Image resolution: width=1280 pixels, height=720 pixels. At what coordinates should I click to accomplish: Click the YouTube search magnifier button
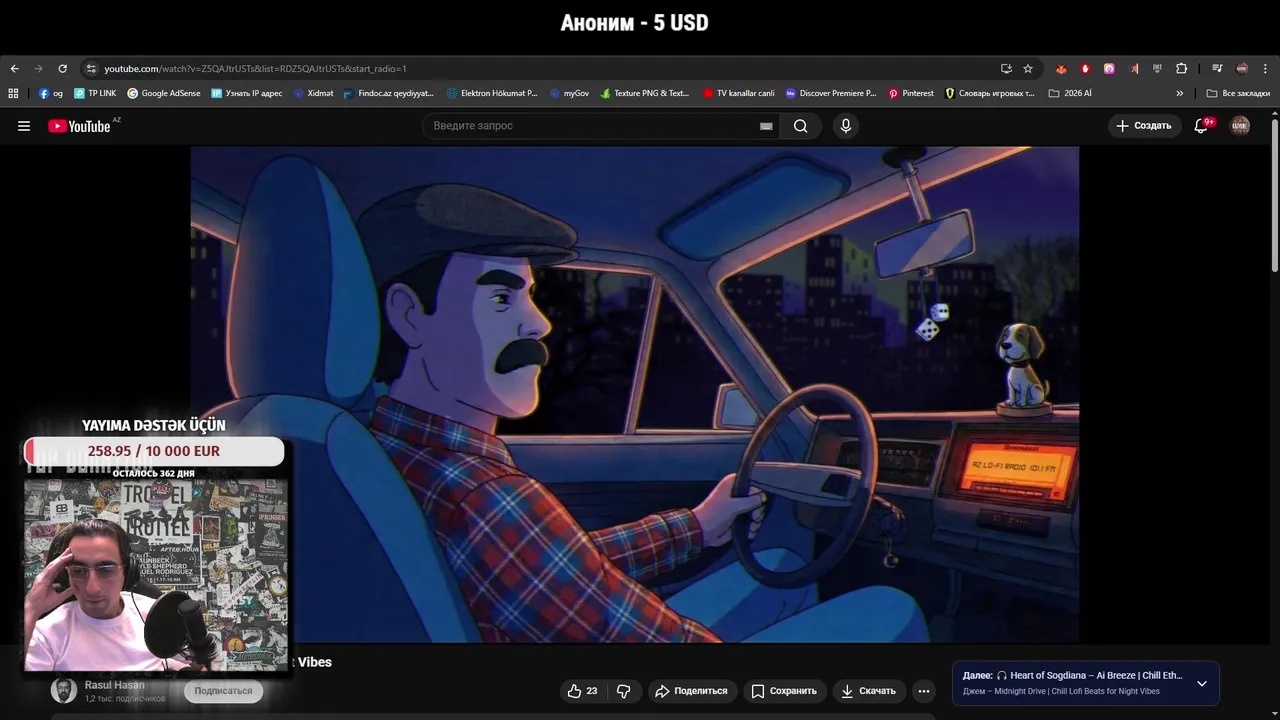801,126
